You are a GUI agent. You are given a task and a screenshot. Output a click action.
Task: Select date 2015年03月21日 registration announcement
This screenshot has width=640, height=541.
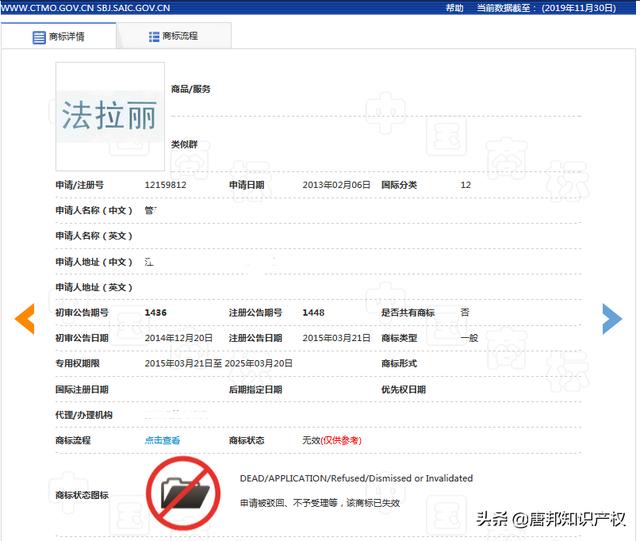point(336,338)
